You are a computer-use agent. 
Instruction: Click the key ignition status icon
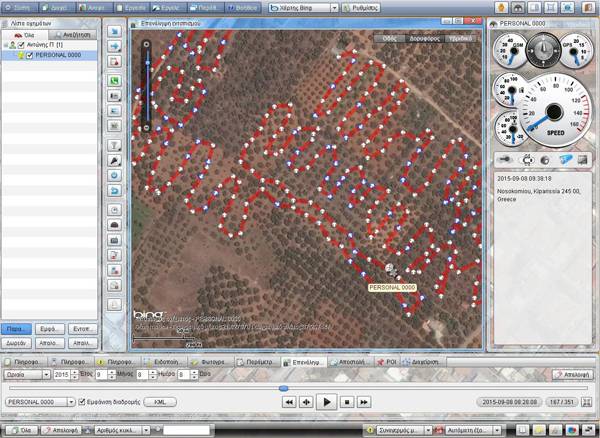(x=507, y=160)
